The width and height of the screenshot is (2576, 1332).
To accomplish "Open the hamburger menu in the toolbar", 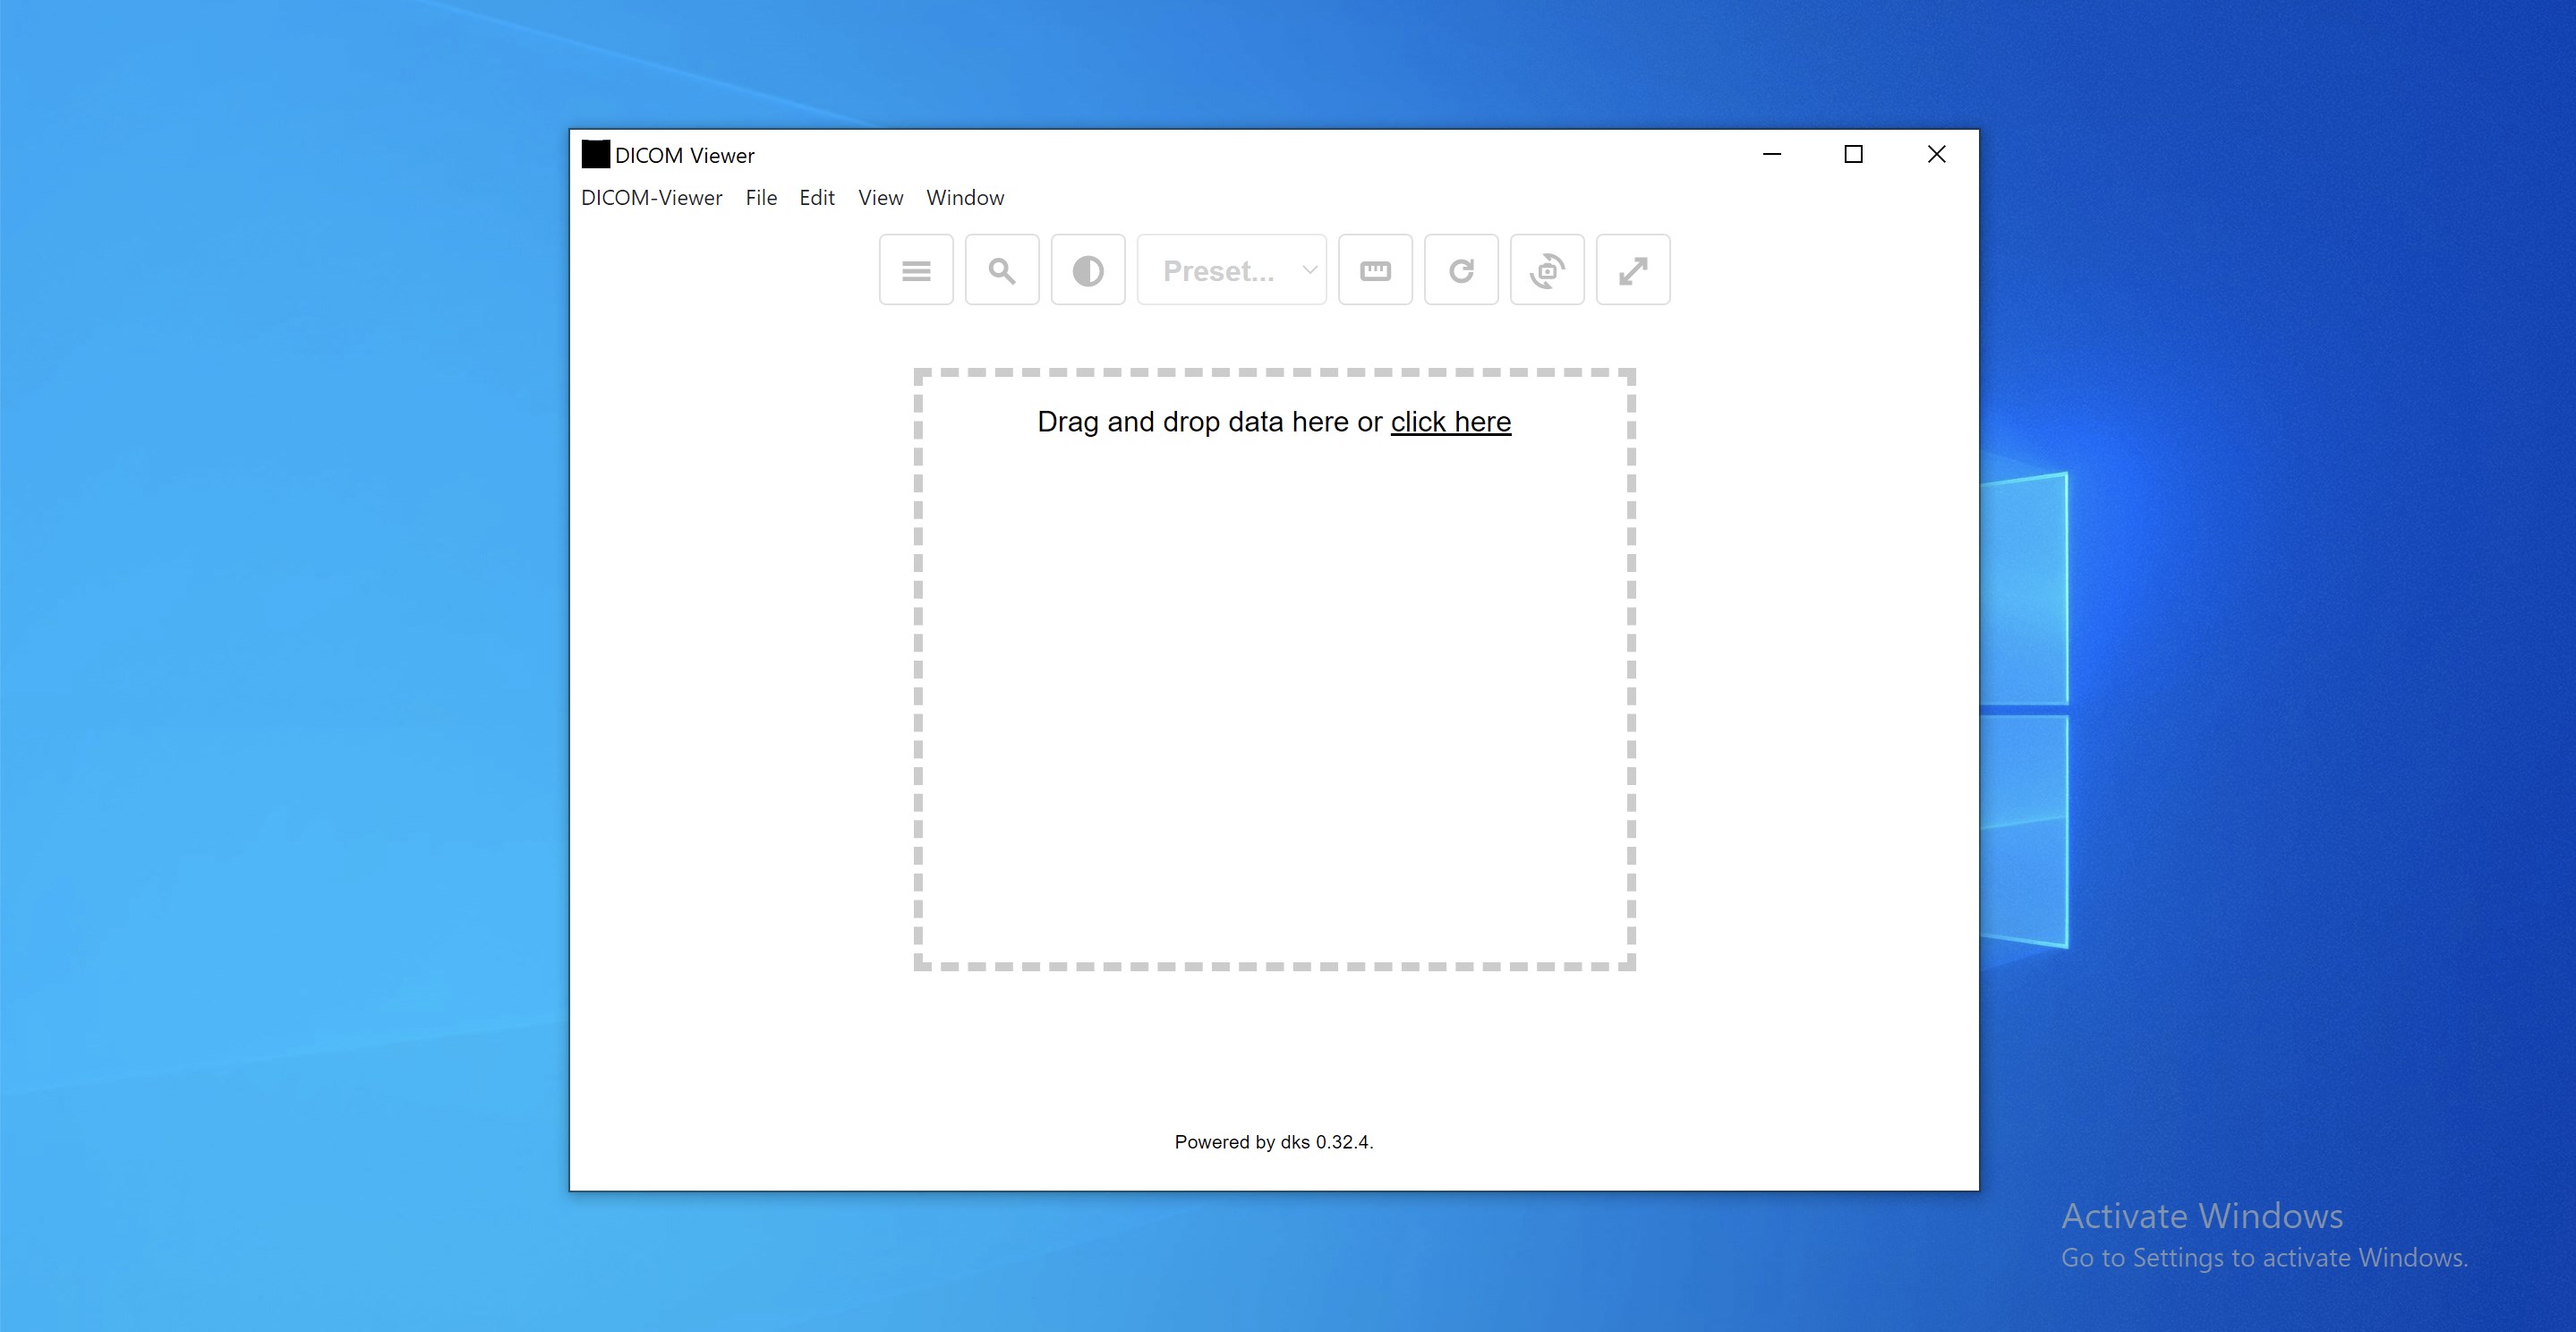I will pos(916,269).
